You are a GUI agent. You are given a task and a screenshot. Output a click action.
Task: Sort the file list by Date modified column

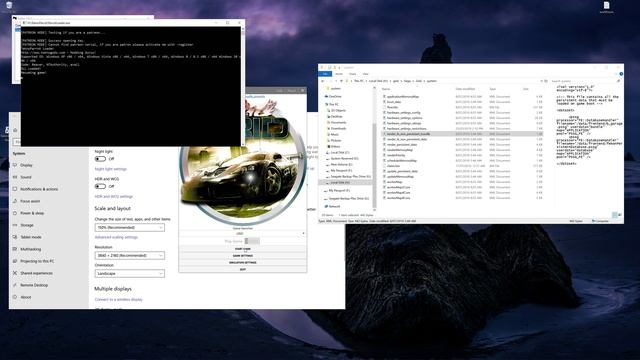point(465,89)
